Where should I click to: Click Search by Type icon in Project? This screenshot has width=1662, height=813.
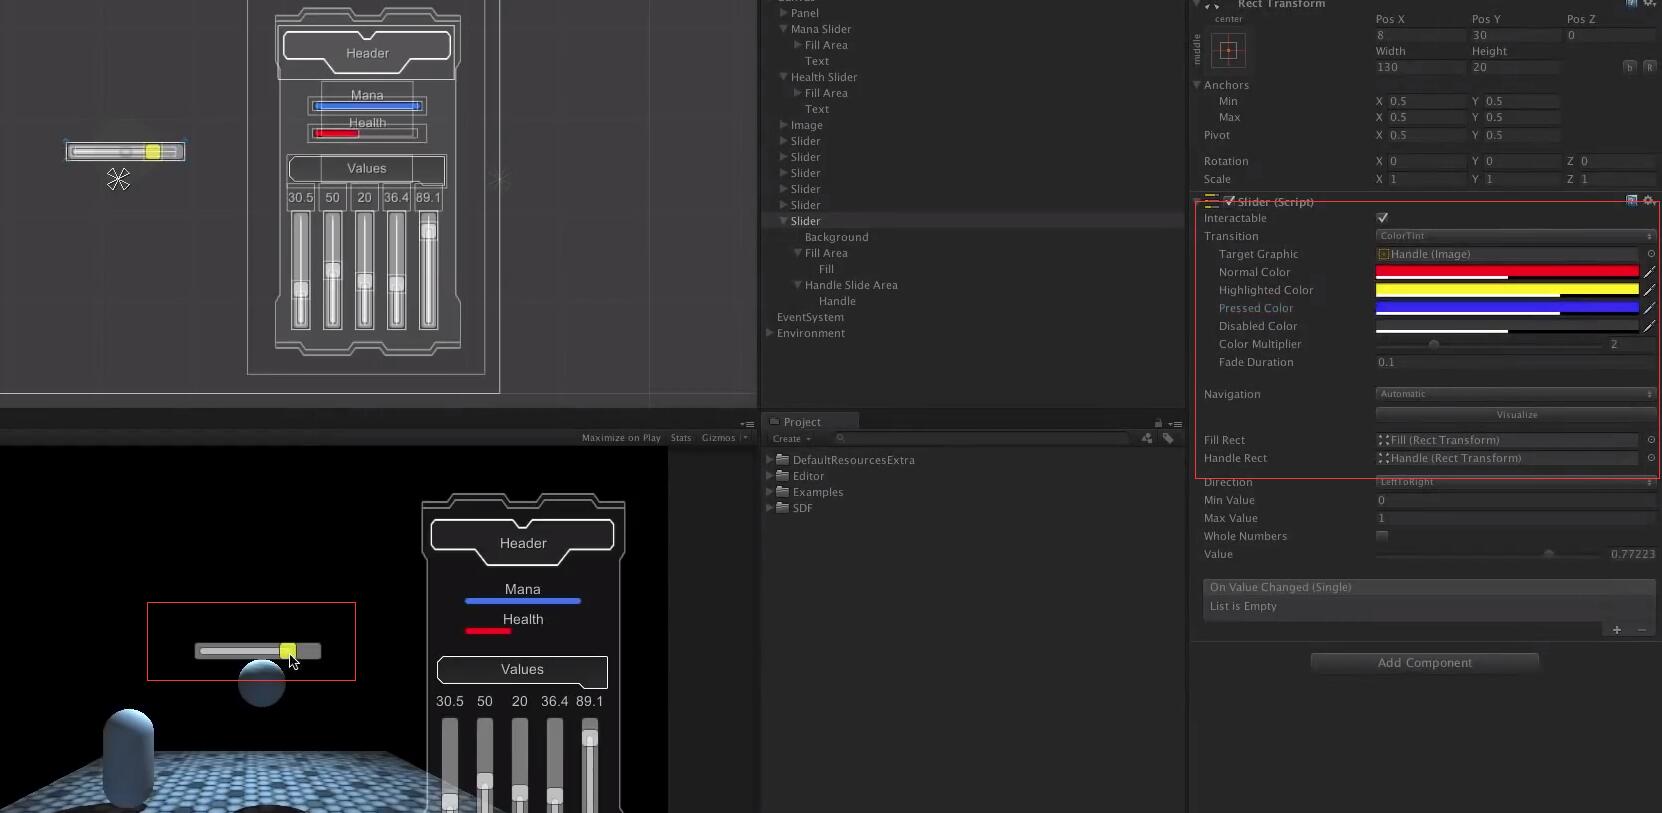tap(1147, 439)
